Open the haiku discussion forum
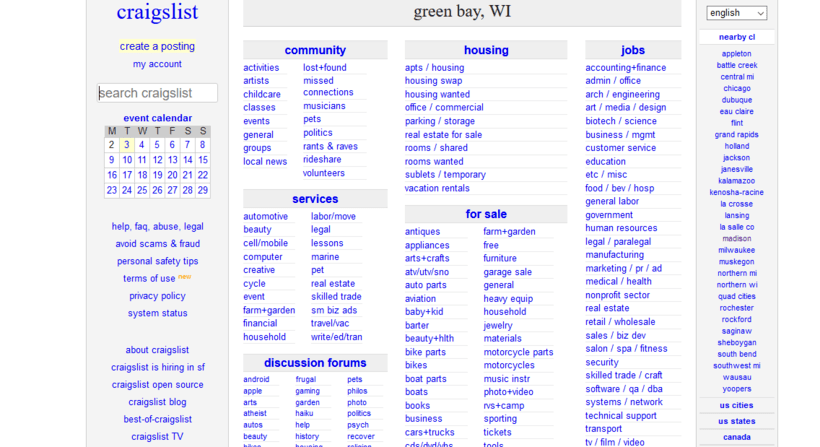Viewport: 820px width, 447px height. pos(304,414)
